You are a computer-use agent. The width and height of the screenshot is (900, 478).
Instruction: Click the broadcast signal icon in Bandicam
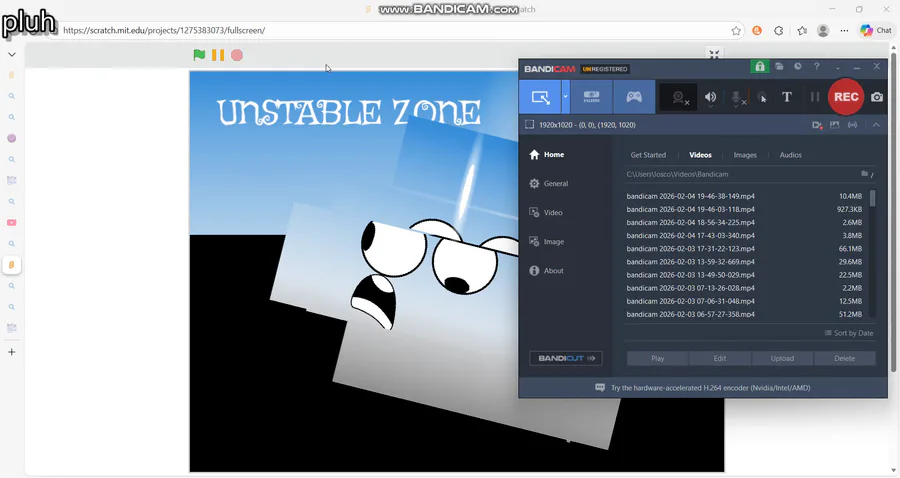point(853,125)
